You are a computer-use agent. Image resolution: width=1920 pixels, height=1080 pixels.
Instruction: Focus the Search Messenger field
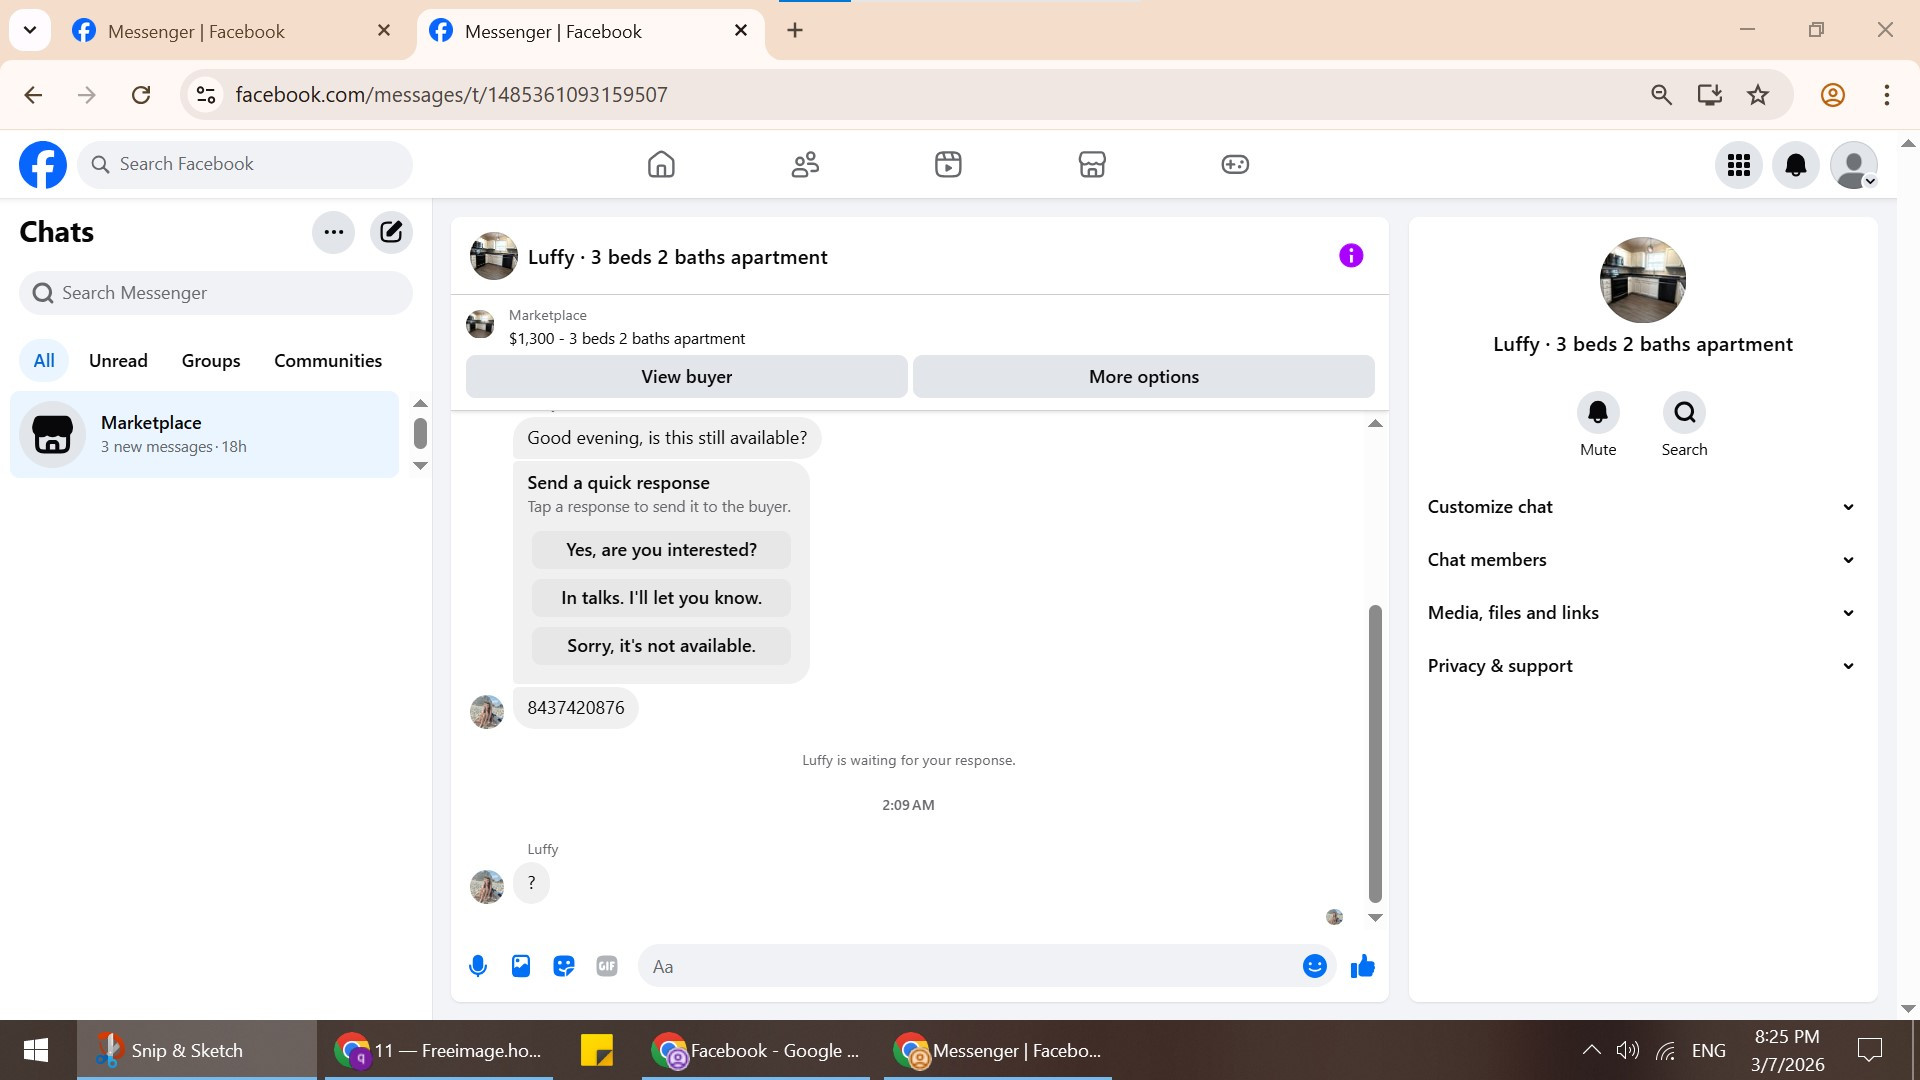click(x=216, y=293)
